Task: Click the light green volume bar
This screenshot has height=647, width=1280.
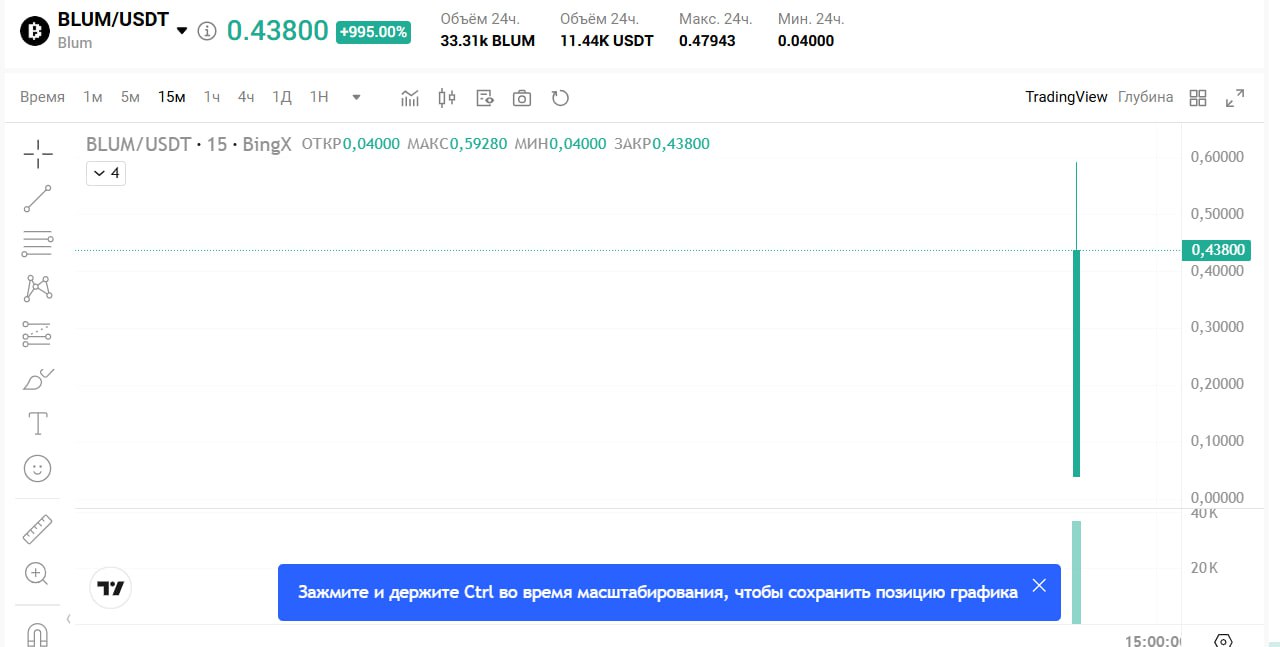Action: pos(1076,572)
